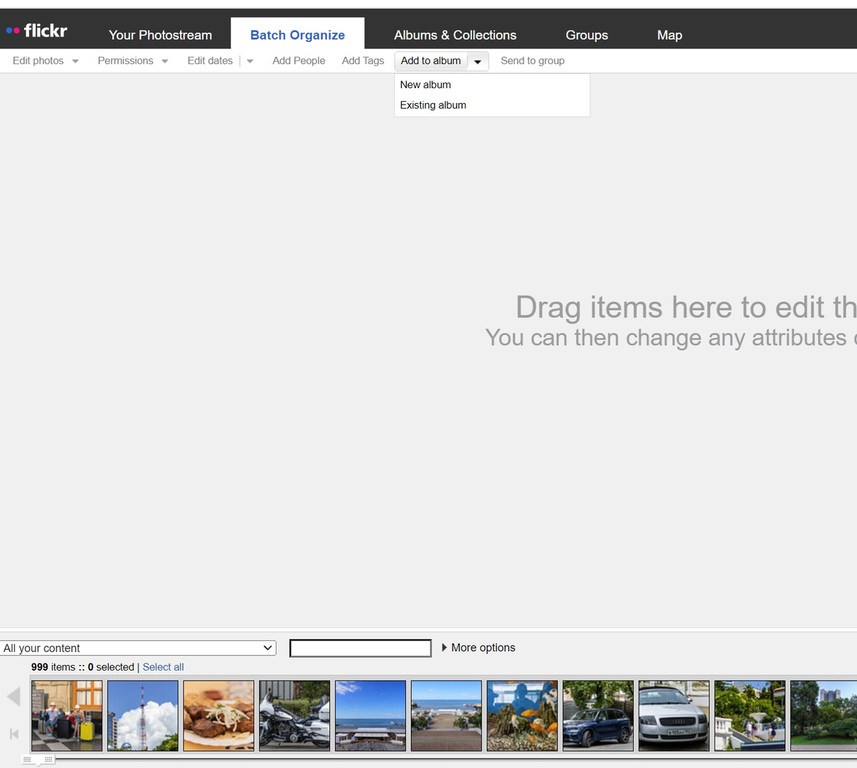Image resolution: width=857 pixels, height=768 pixels.
Task: Go to the Groups tab
Action: pos(587,35)
